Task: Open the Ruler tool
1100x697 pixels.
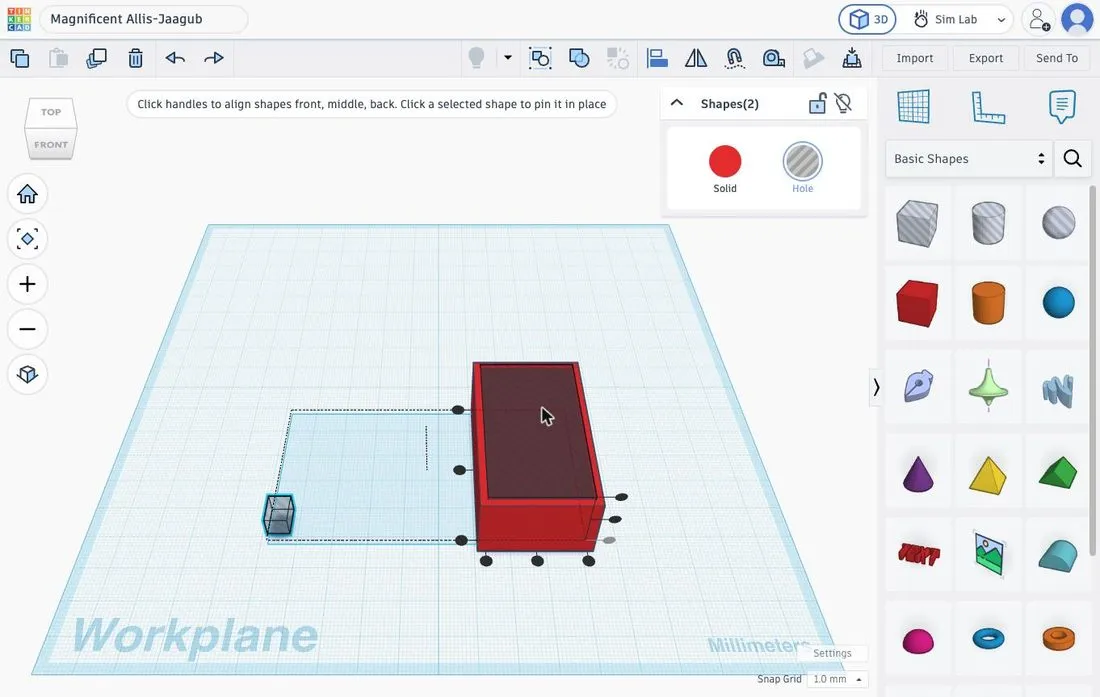Action: tap(988, 107)
